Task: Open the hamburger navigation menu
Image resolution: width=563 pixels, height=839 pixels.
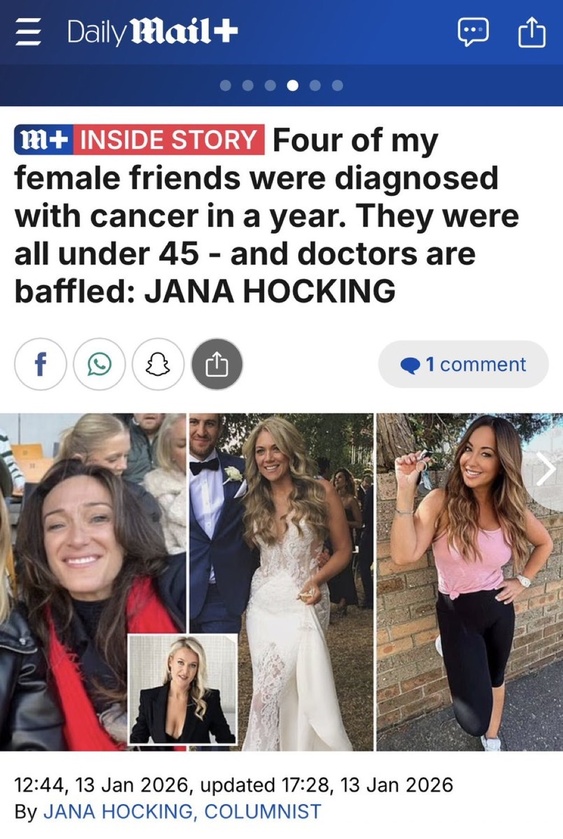Action: (x=28, y=33)
